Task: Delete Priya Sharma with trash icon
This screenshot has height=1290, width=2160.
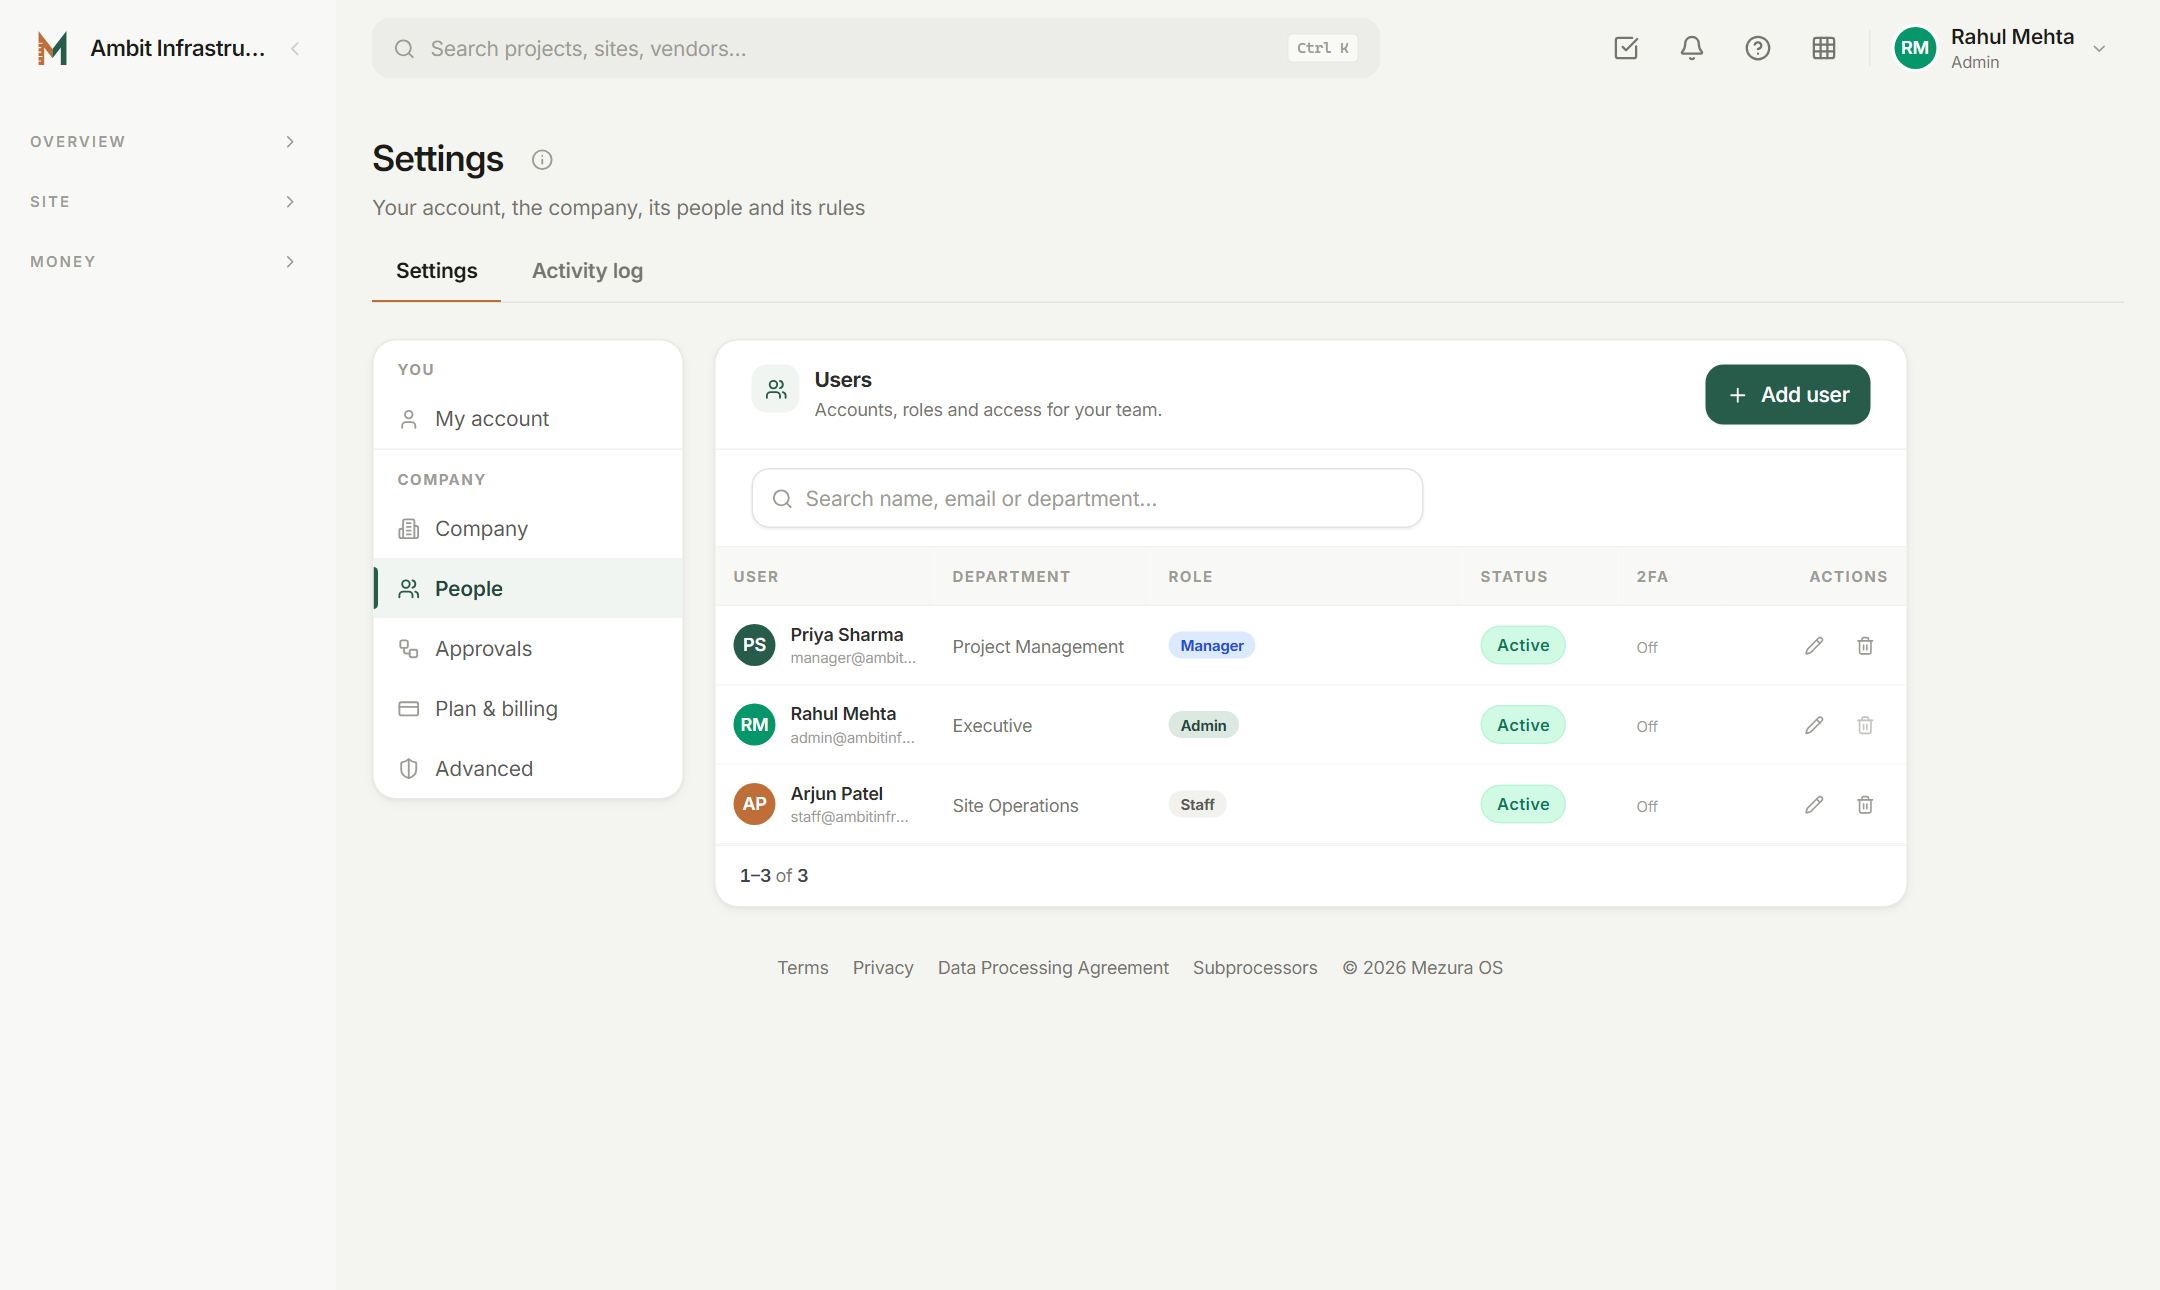Action: 1865,646
